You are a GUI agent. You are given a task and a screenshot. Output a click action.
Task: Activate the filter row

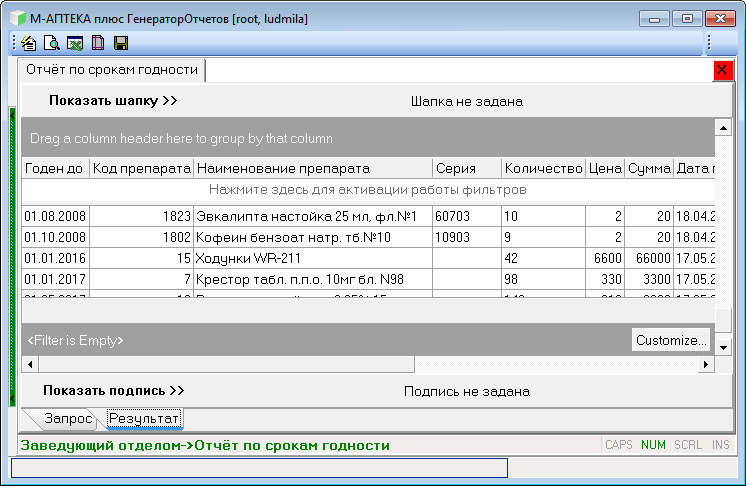pyautogui.click(x=367, y=189)
